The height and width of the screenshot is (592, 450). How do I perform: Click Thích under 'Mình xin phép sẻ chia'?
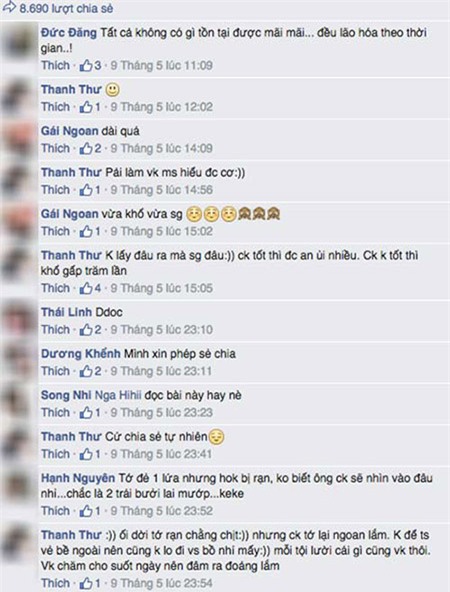(55, 371)
